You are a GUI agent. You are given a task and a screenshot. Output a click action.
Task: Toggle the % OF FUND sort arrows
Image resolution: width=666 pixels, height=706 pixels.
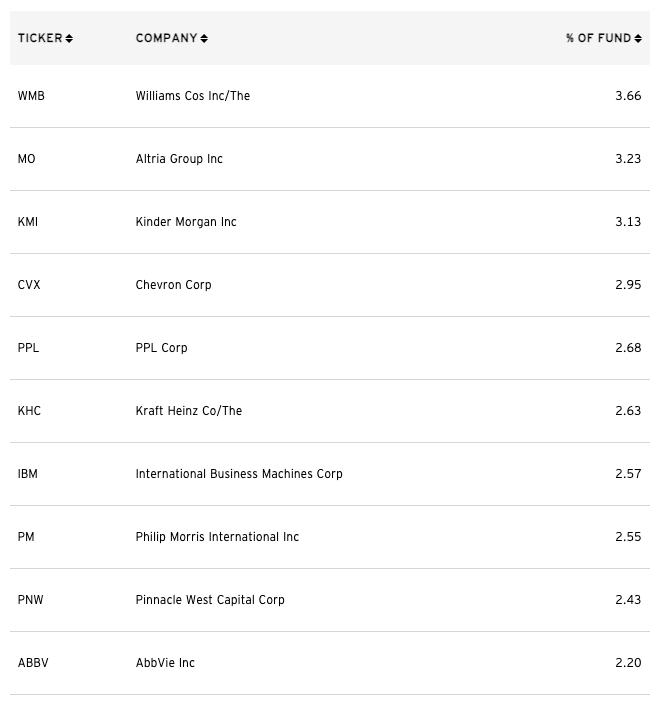638,39
